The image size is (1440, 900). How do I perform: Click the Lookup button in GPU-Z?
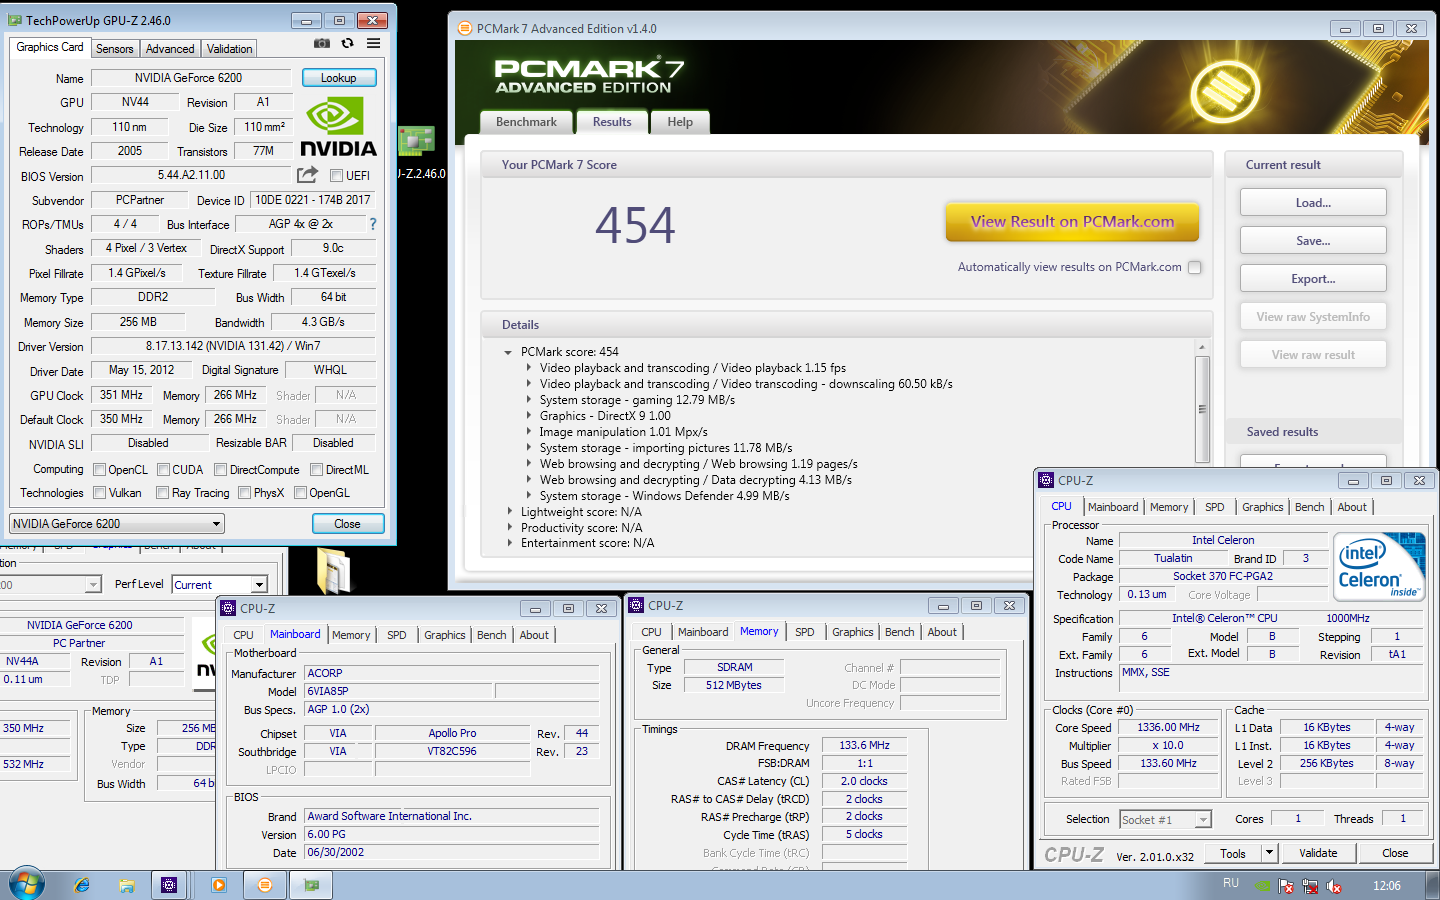(338, 78)
